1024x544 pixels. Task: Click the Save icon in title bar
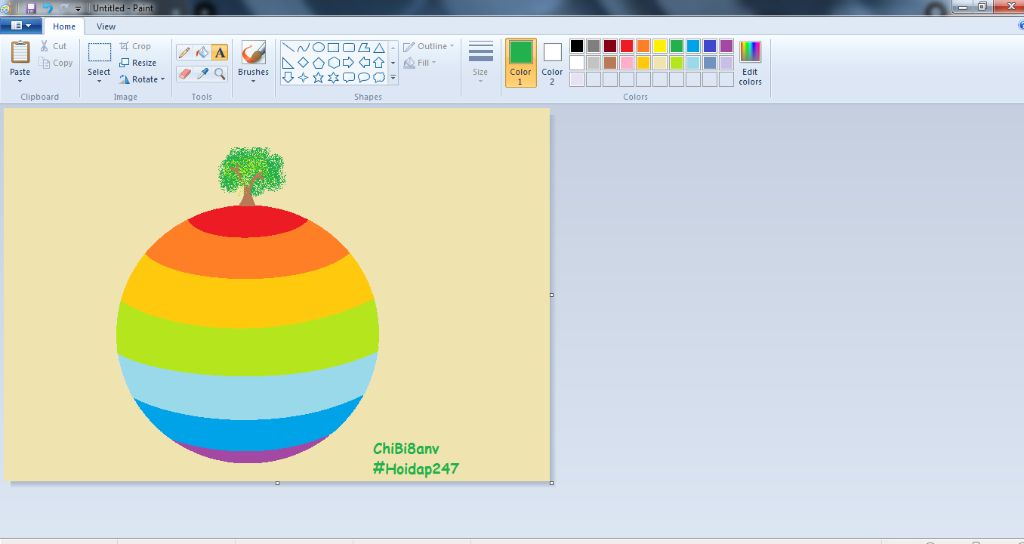pyautogui.click(x=31, y=8)
